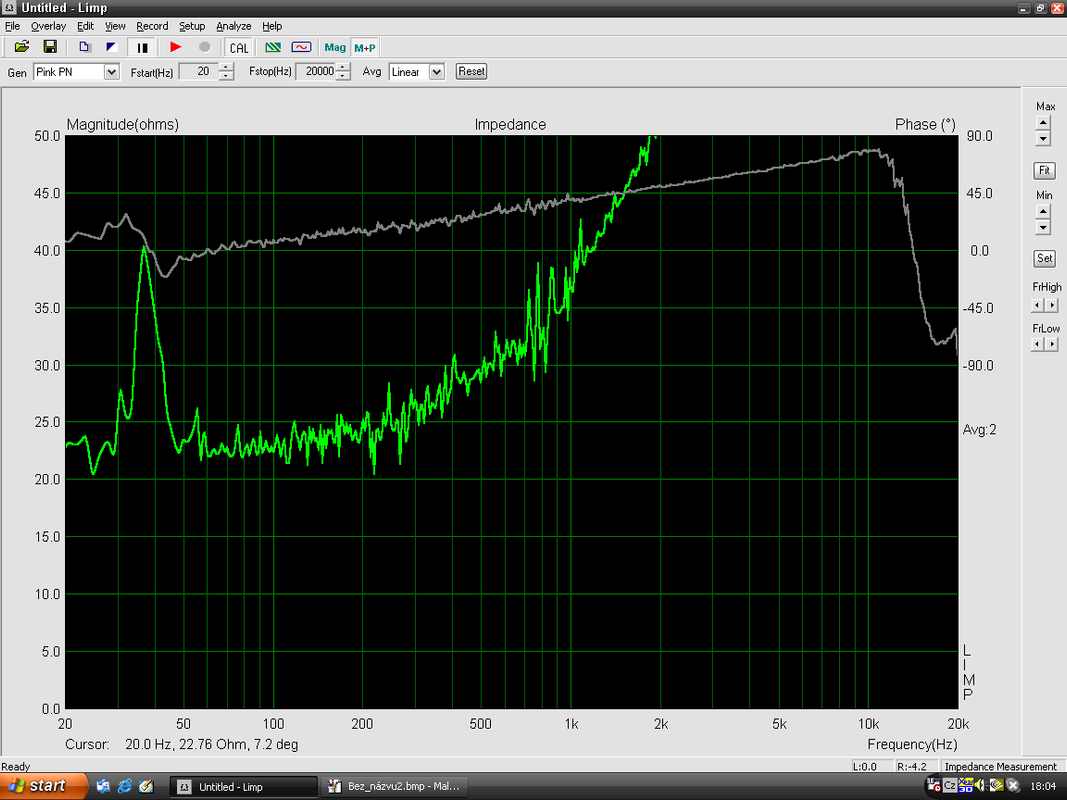
Task: Click the Reset averaging button
Action: 472,71
